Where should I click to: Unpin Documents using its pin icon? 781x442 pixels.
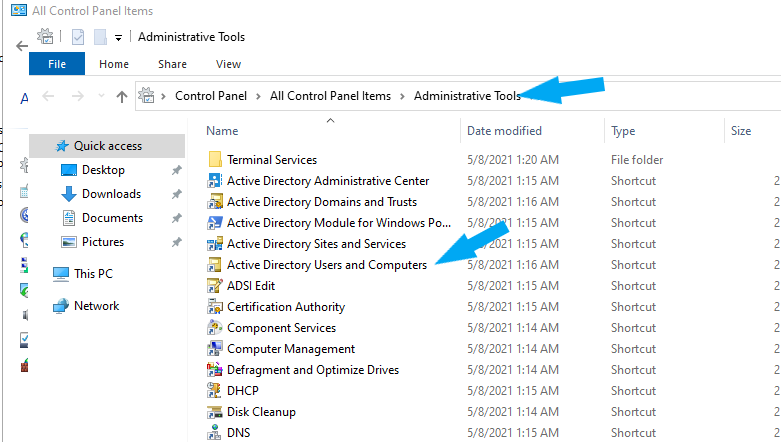click(176, 218)
